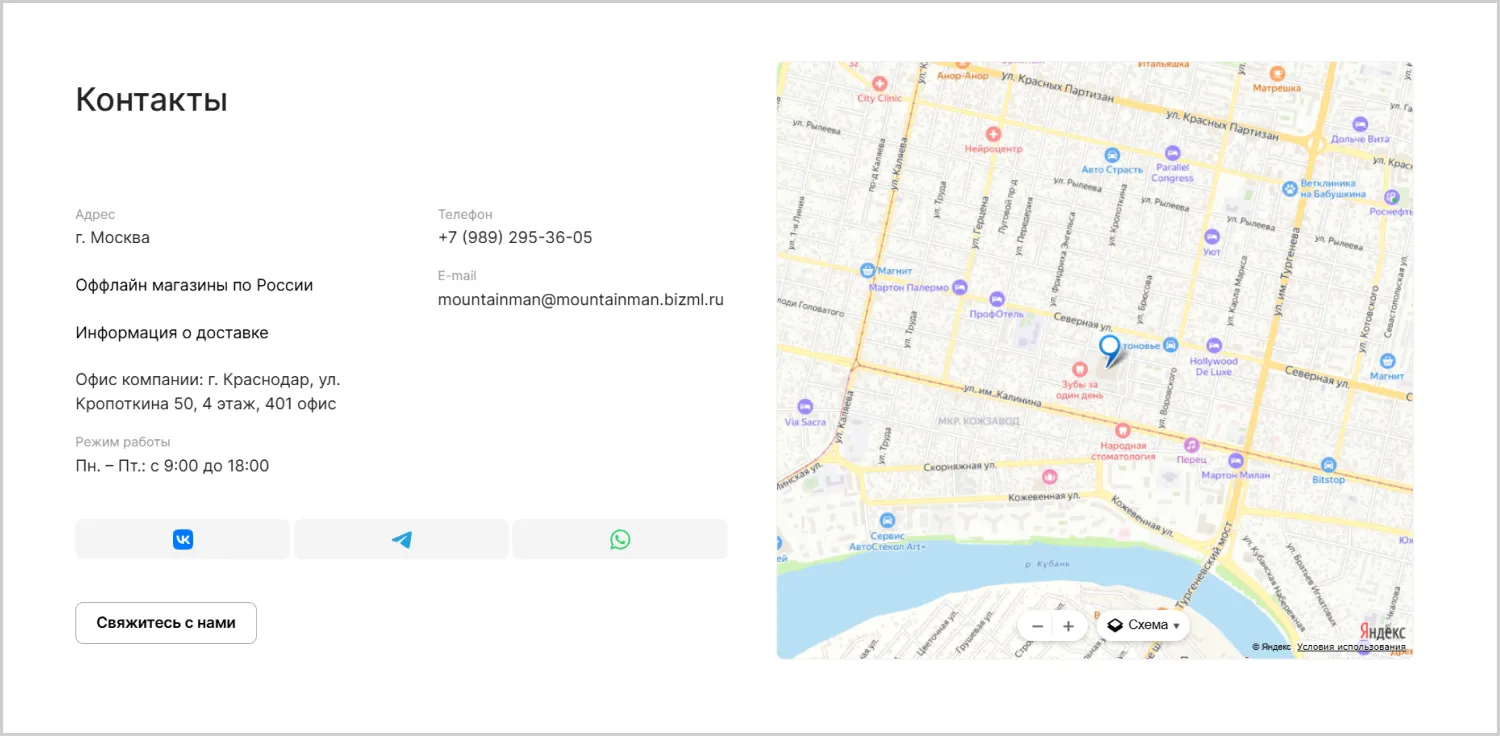Click the ПрофОтель marker on map
The image size is (1500, 736).
click(996, 299)
